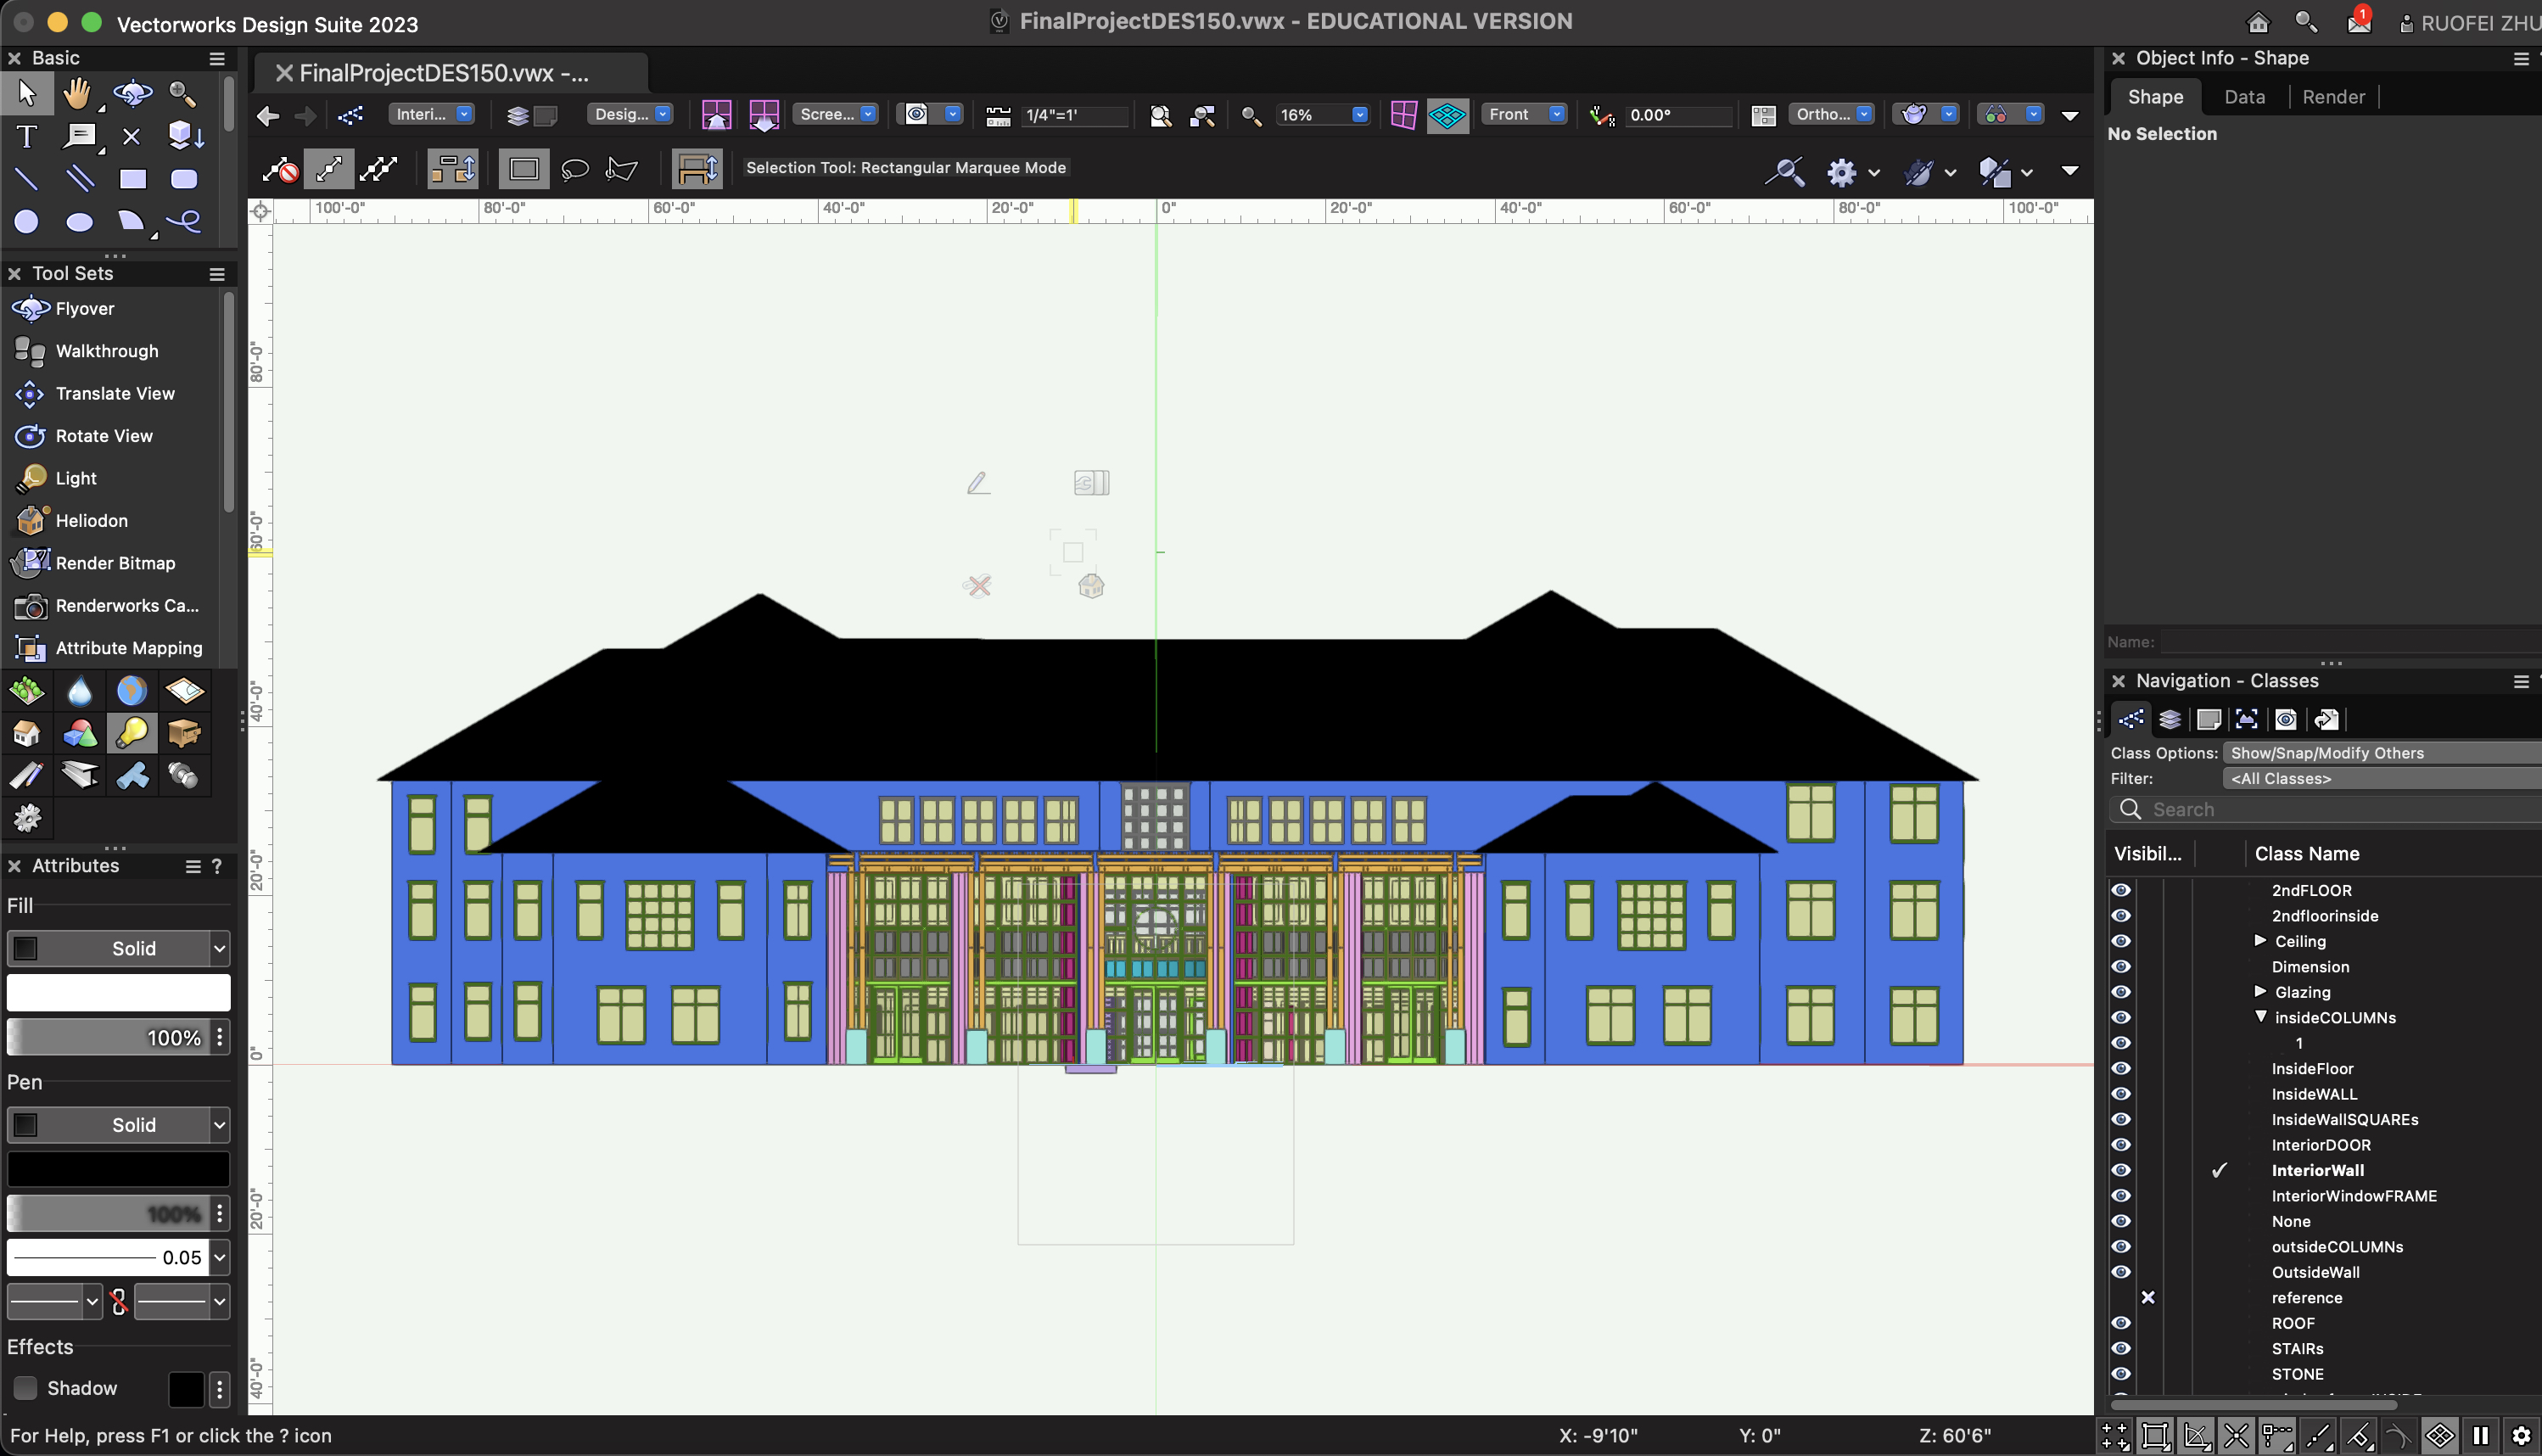Toggle visibility of OutsideWall class
The image size is (2542, 1456).
coord(2121,1272)
